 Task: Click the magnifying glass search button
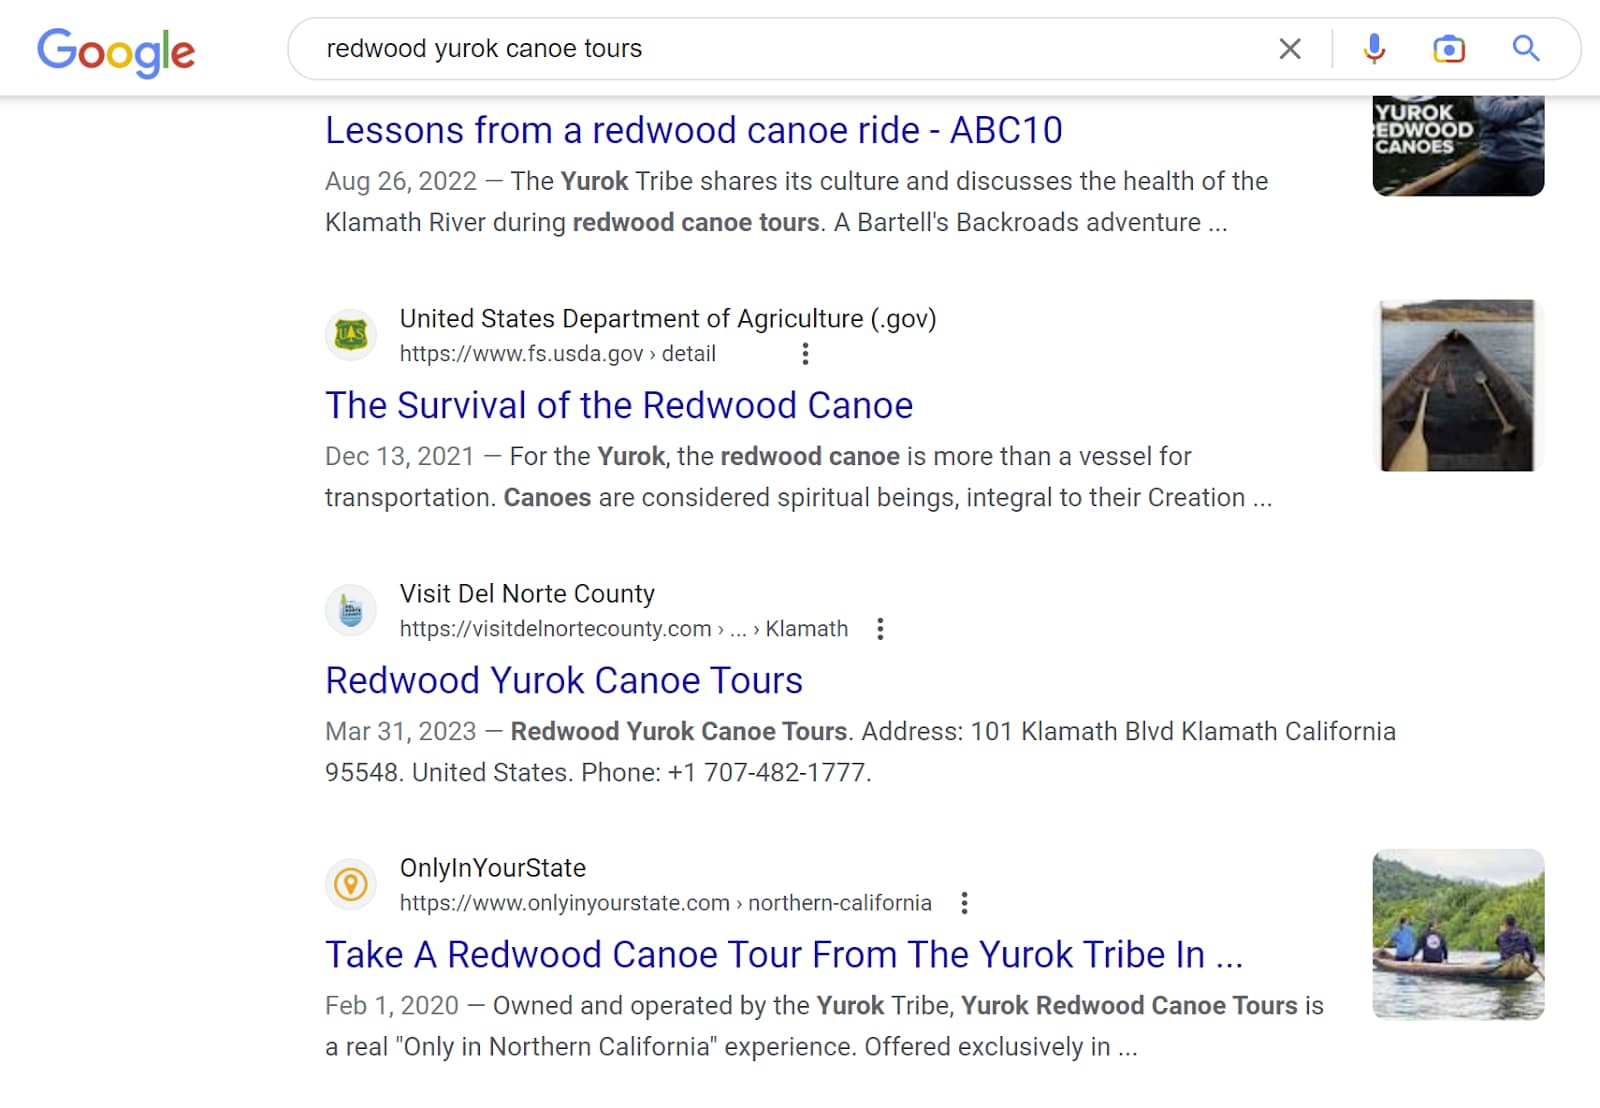(1525, 49)
